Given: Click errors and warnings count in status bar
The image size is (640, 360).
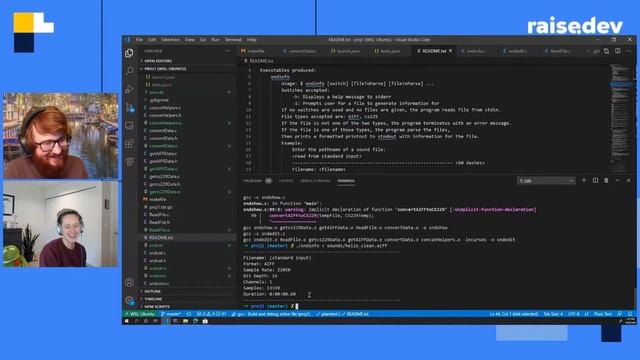Looking at the screenshot, I should point(211,314).
